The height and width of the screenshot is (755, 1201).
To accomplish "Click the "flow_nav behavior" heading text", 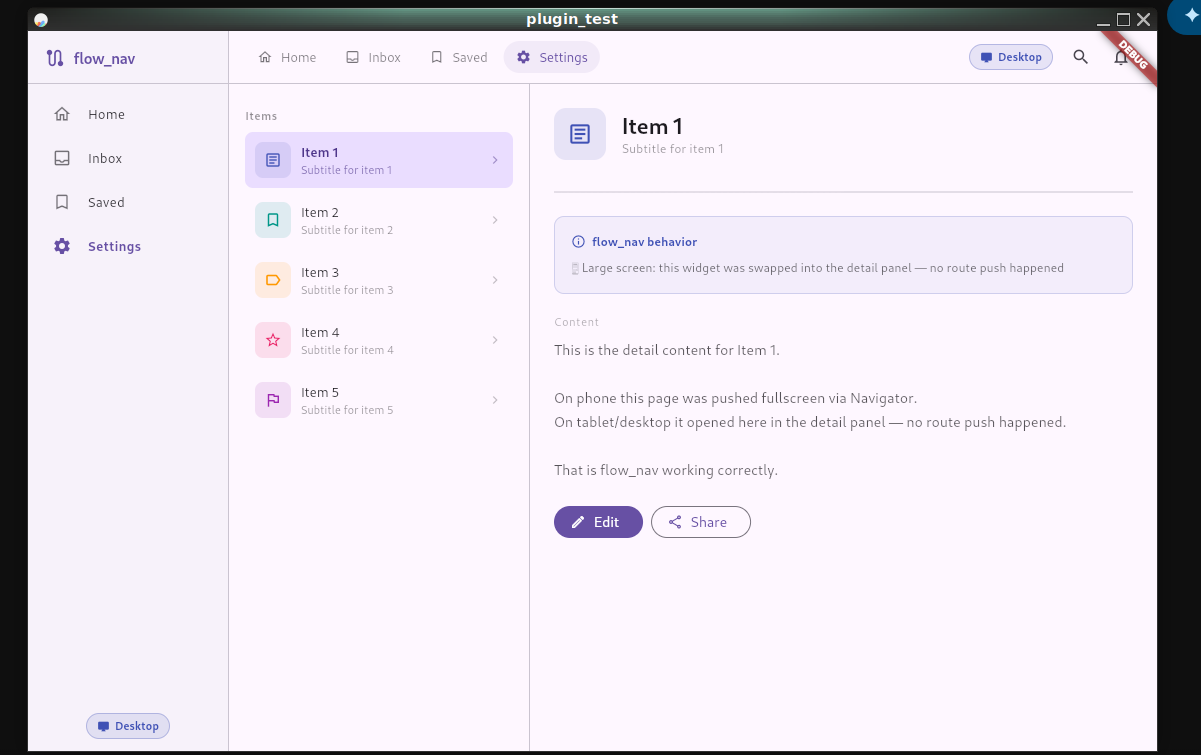I will 644,242.
